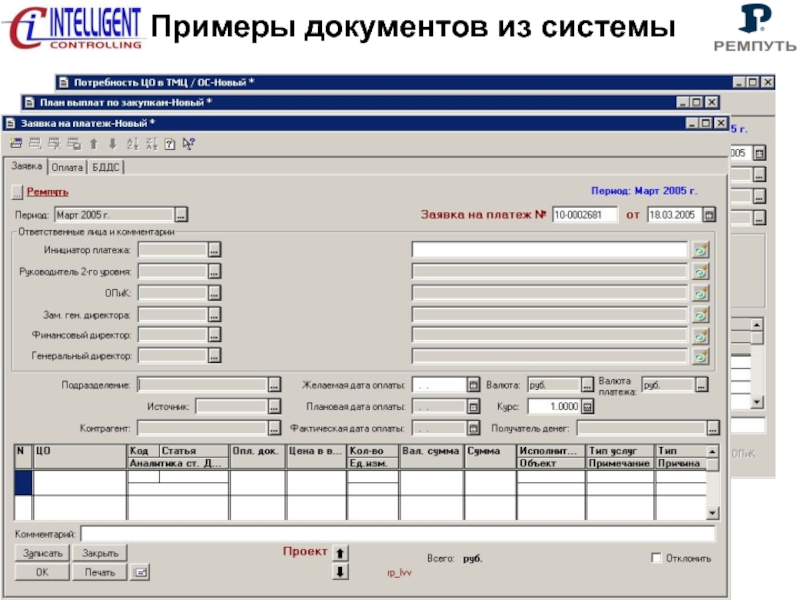Click the sort descending Z-A icon
Screen dimensions: 800x600
click(x=152, y=144)
